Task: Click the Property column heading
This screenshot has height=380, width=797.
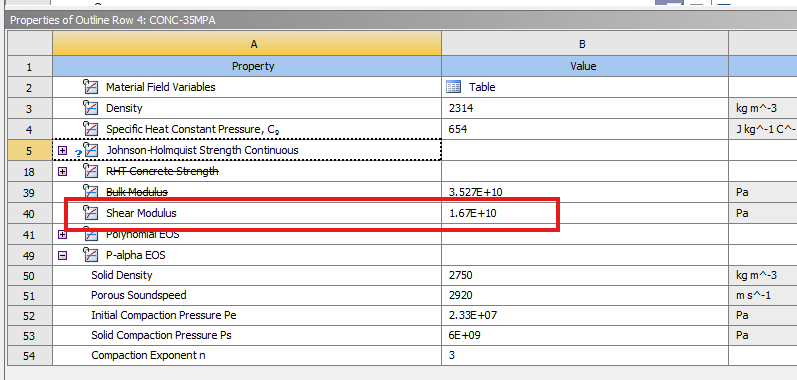Action: (253, 66)
